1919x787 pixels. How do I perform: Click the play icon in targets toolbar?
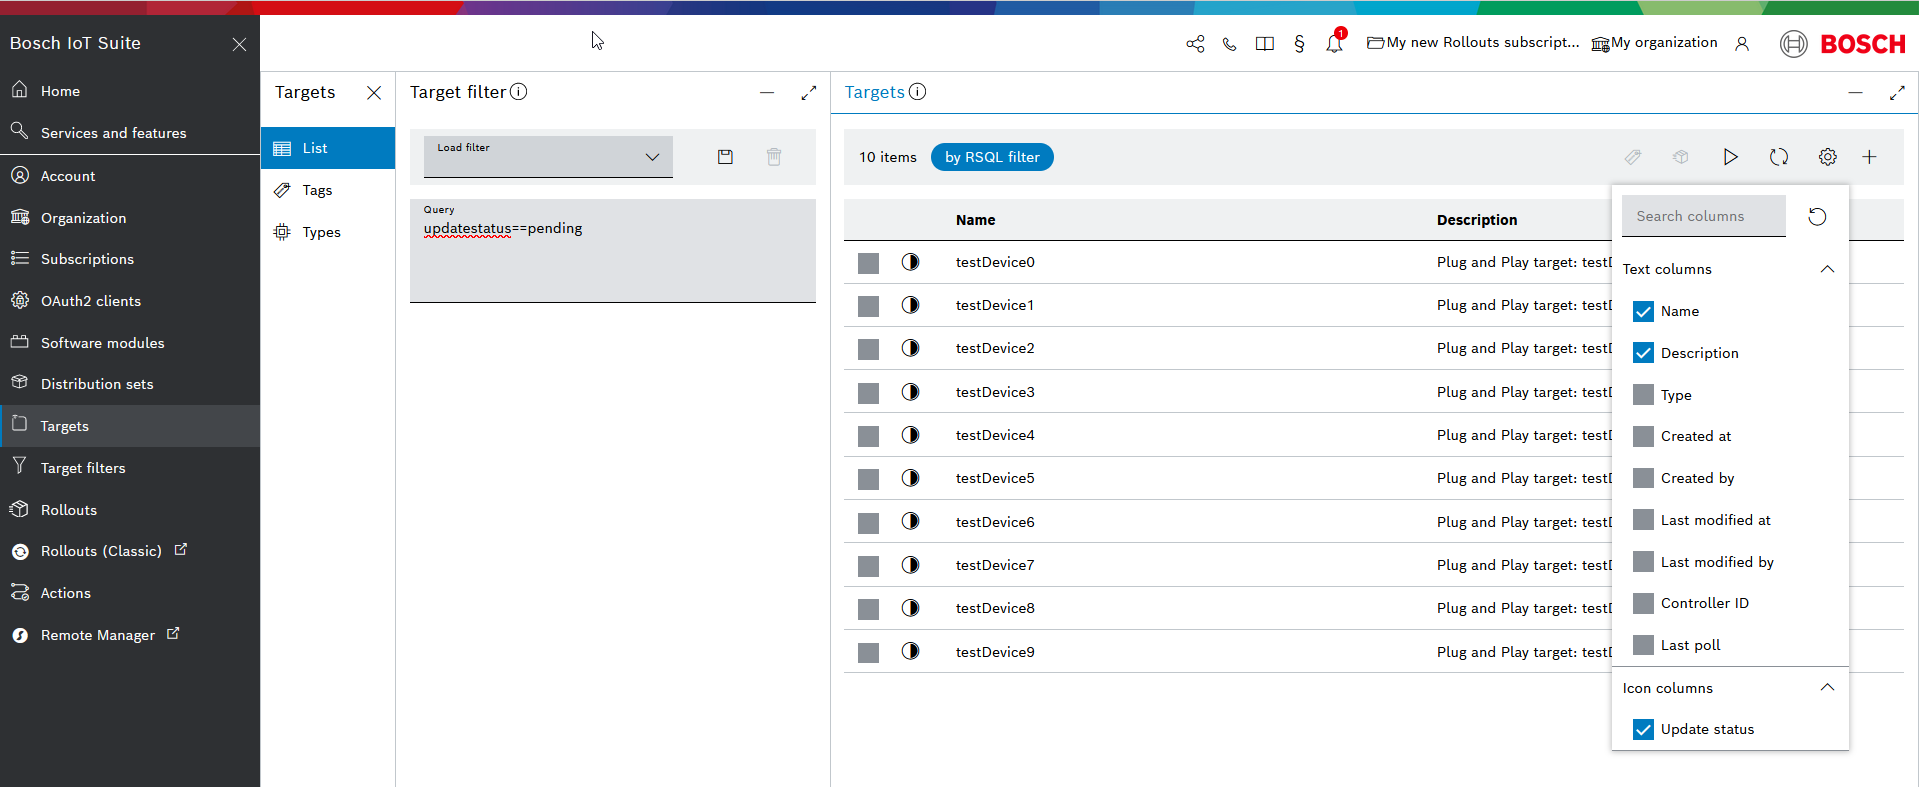coord(1730,157)
